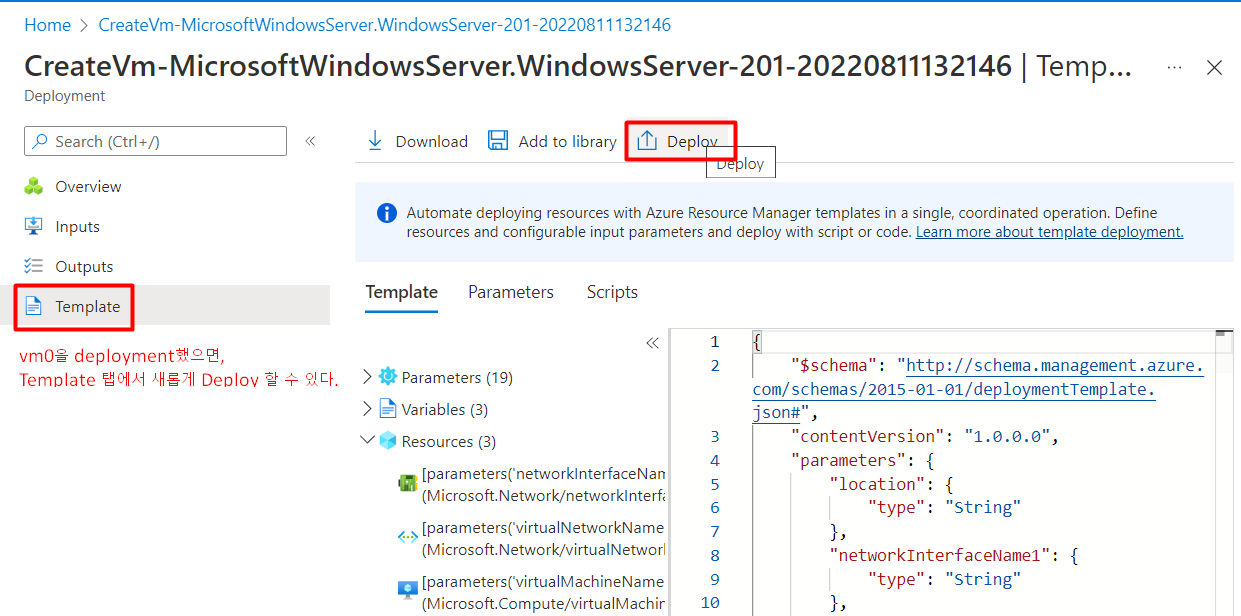Click the Template document icon in sidebar
1241x616 pixels.
point(34,306)
